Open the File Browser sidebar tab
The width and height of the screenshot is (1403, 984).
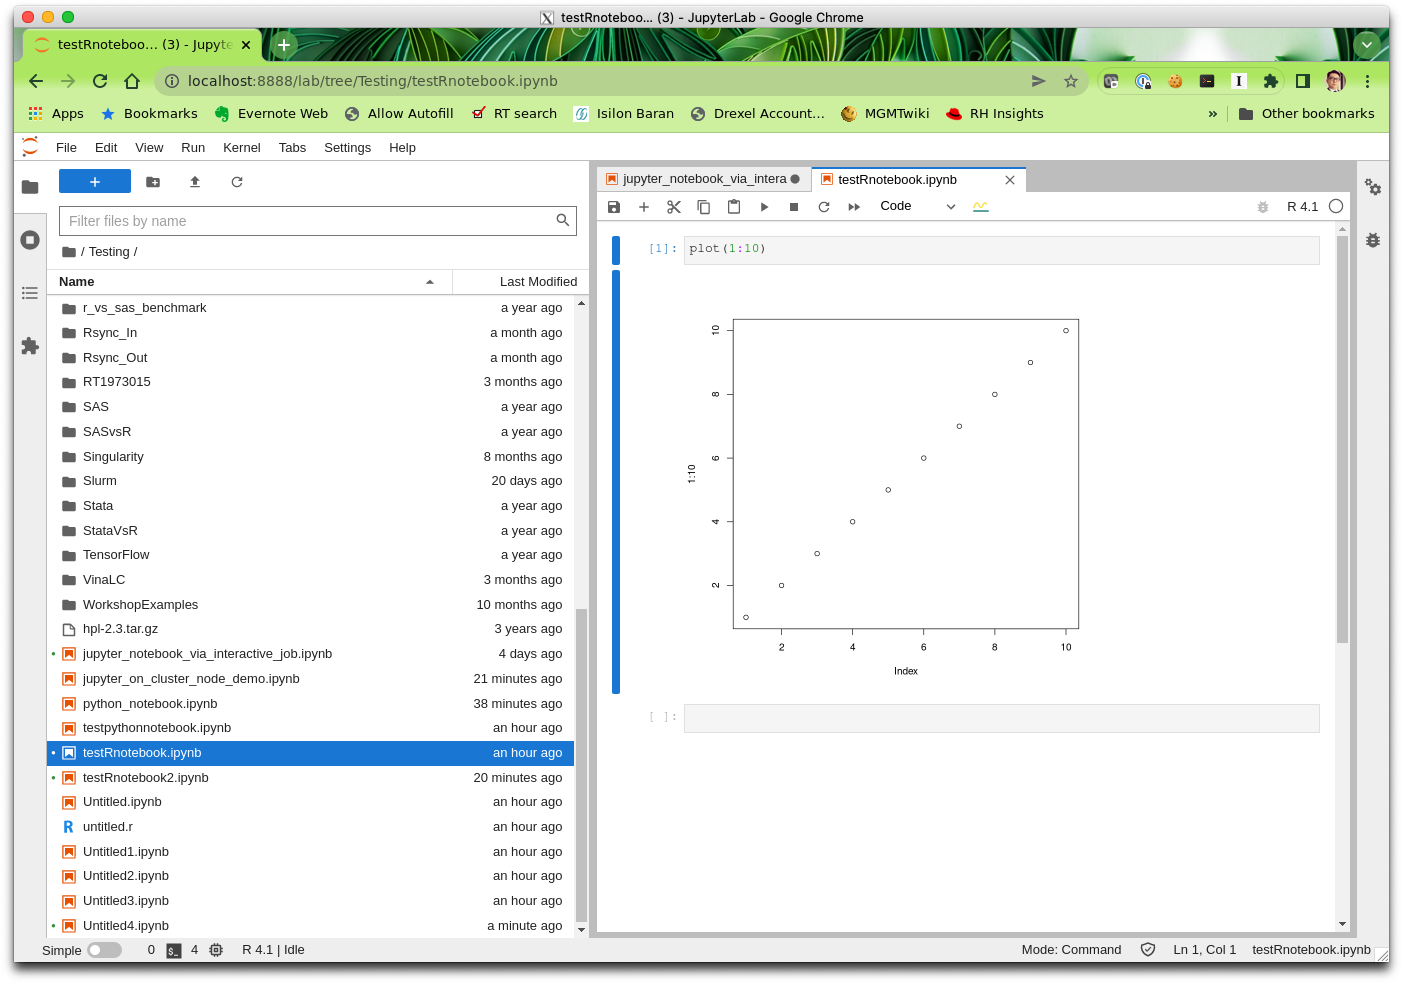click(x=30, y=187)
